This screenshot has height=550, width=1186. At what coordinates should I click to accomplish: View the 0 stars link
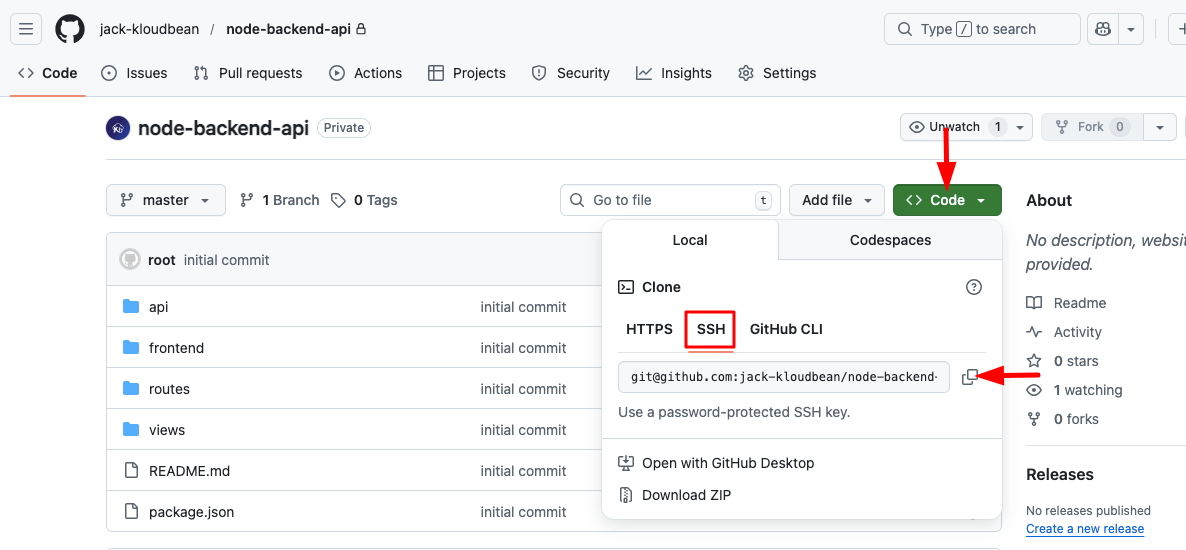pos(1063,361)
